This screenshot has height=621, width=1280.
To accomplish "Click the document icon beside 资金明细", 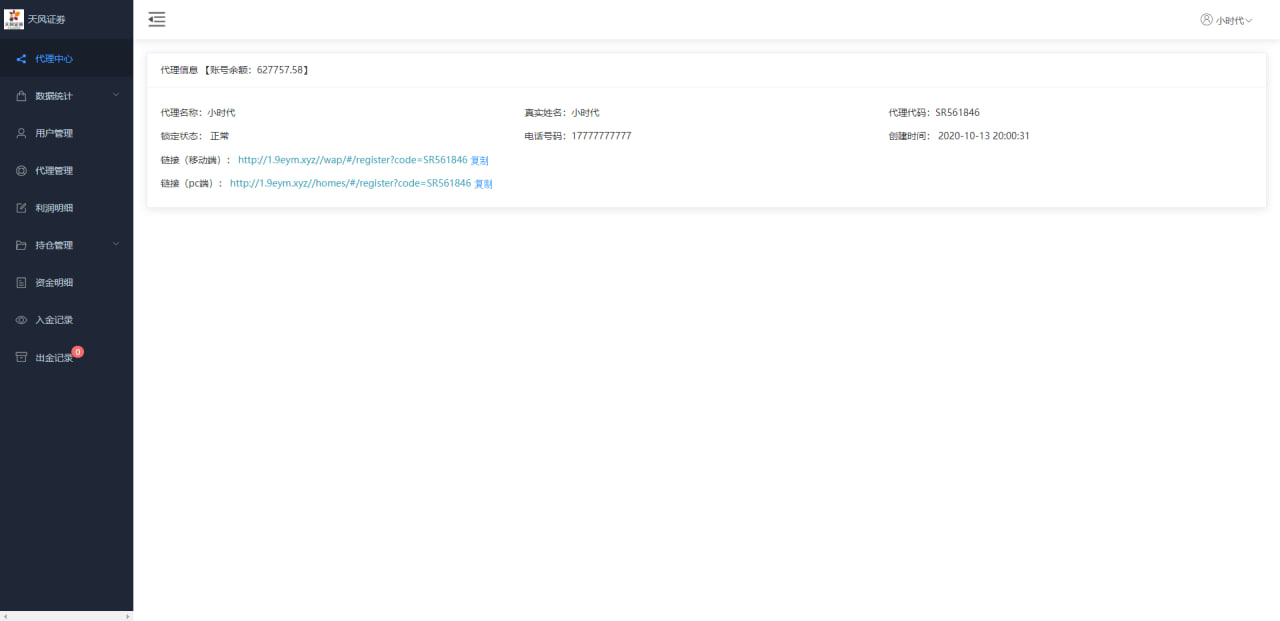I will 21,283.
